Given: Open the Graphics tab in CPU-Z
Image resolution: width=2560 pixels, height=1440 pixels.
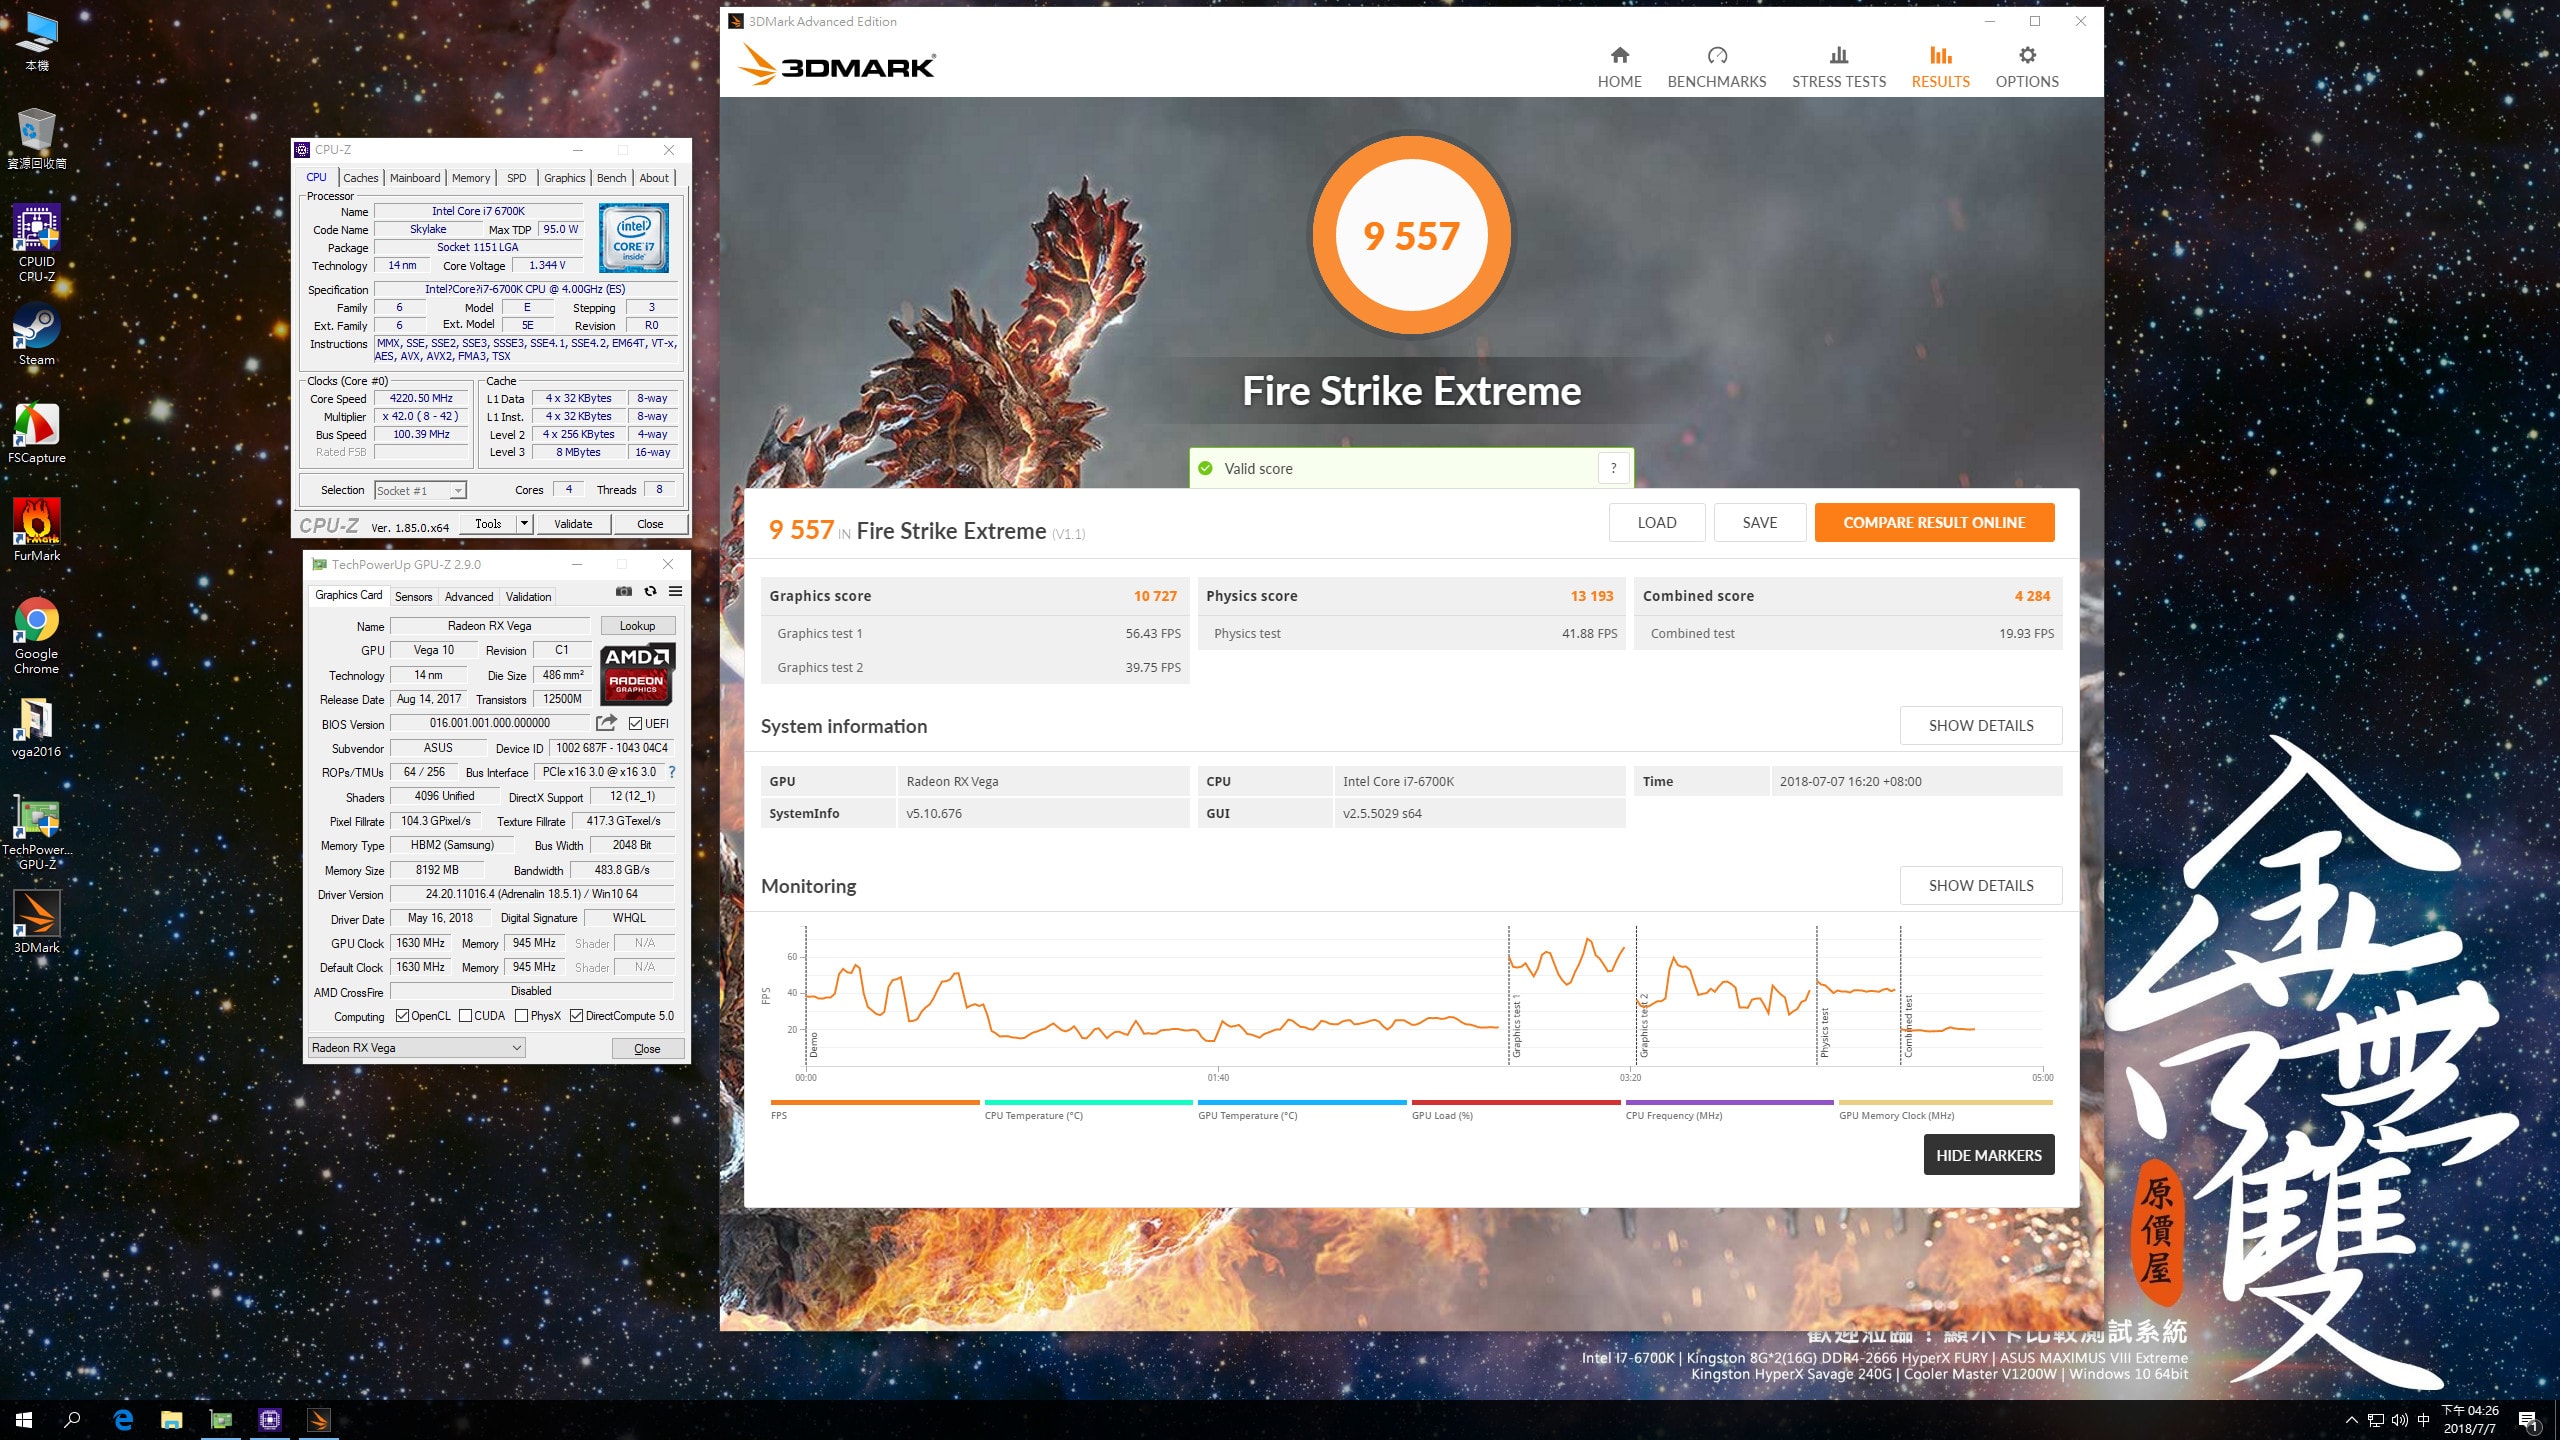Looking at the screenshot, I should (564, 178).
